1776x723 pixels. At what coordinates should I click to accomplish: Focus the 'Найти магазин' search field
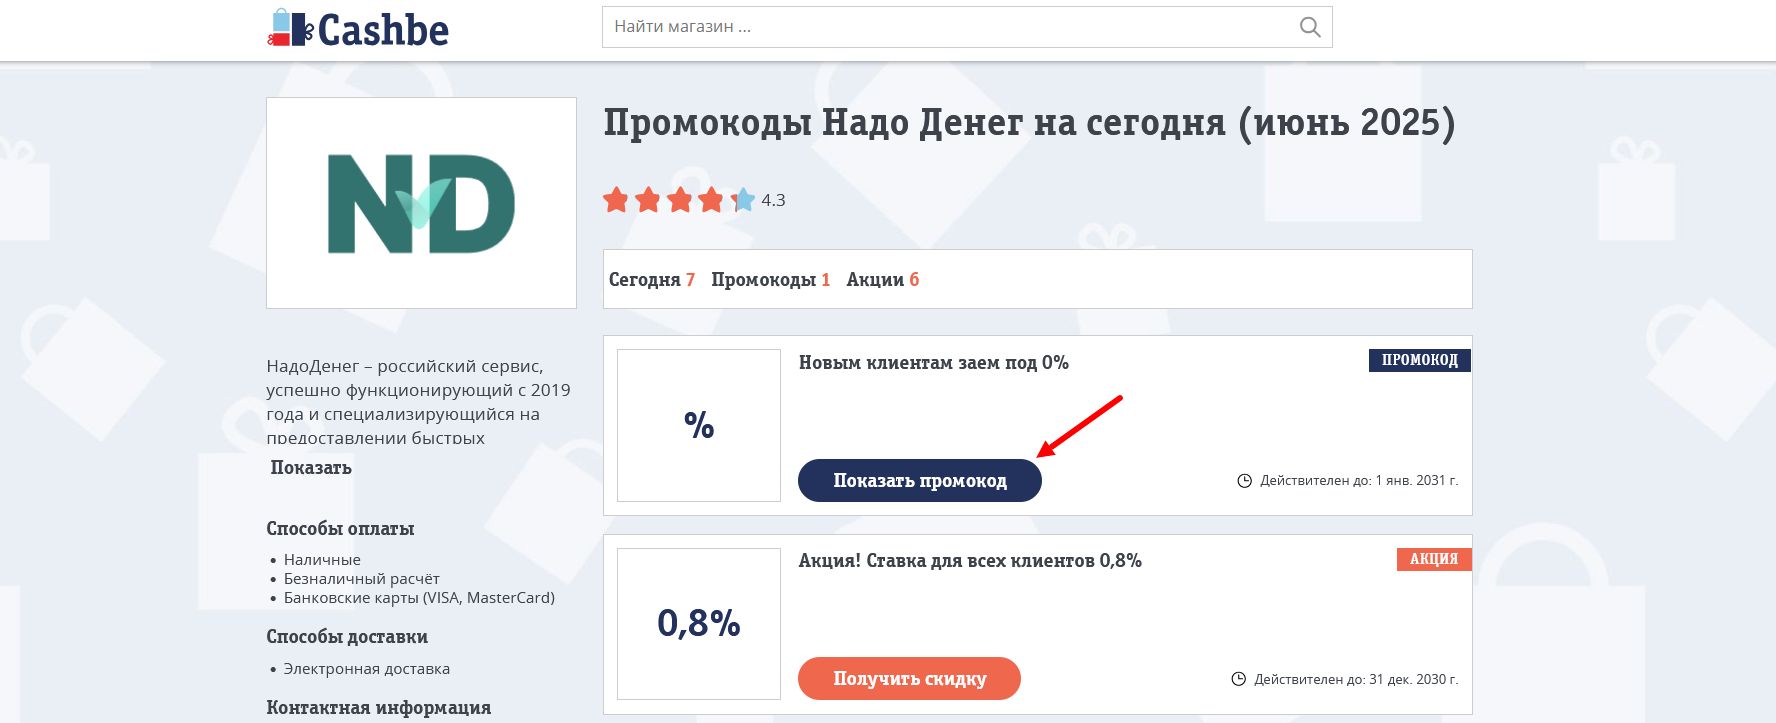(x=966, y=27)
